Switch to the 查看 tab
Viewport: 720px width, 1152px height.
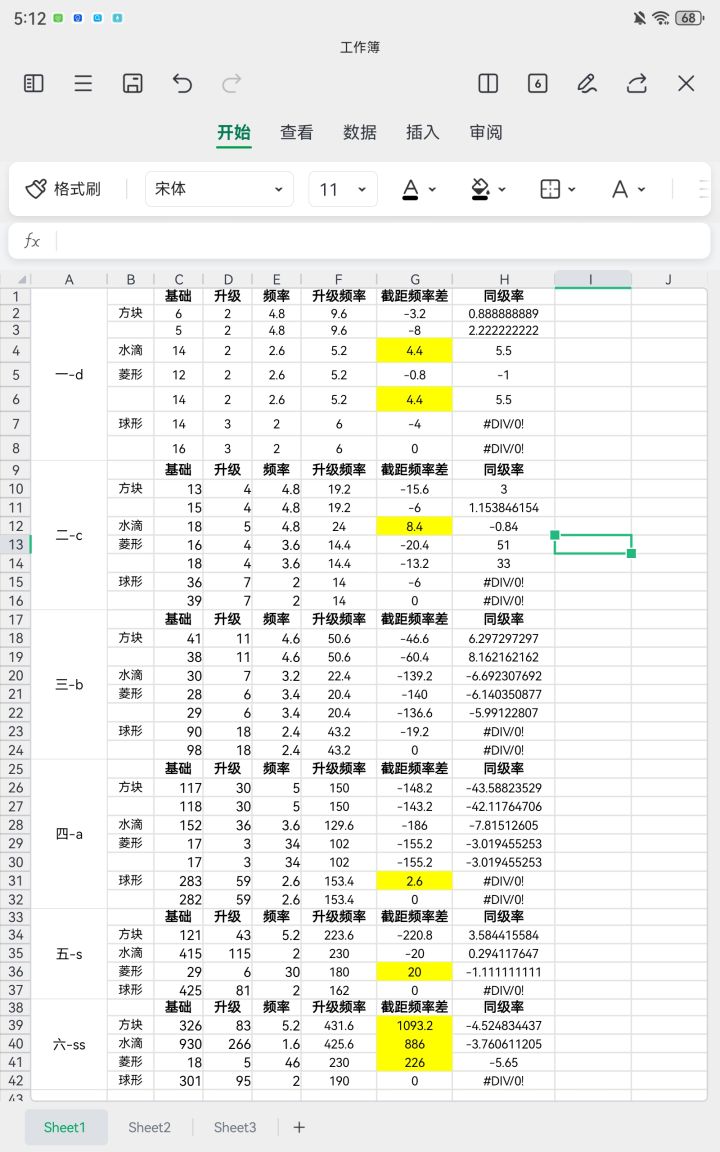click(297, 132)
